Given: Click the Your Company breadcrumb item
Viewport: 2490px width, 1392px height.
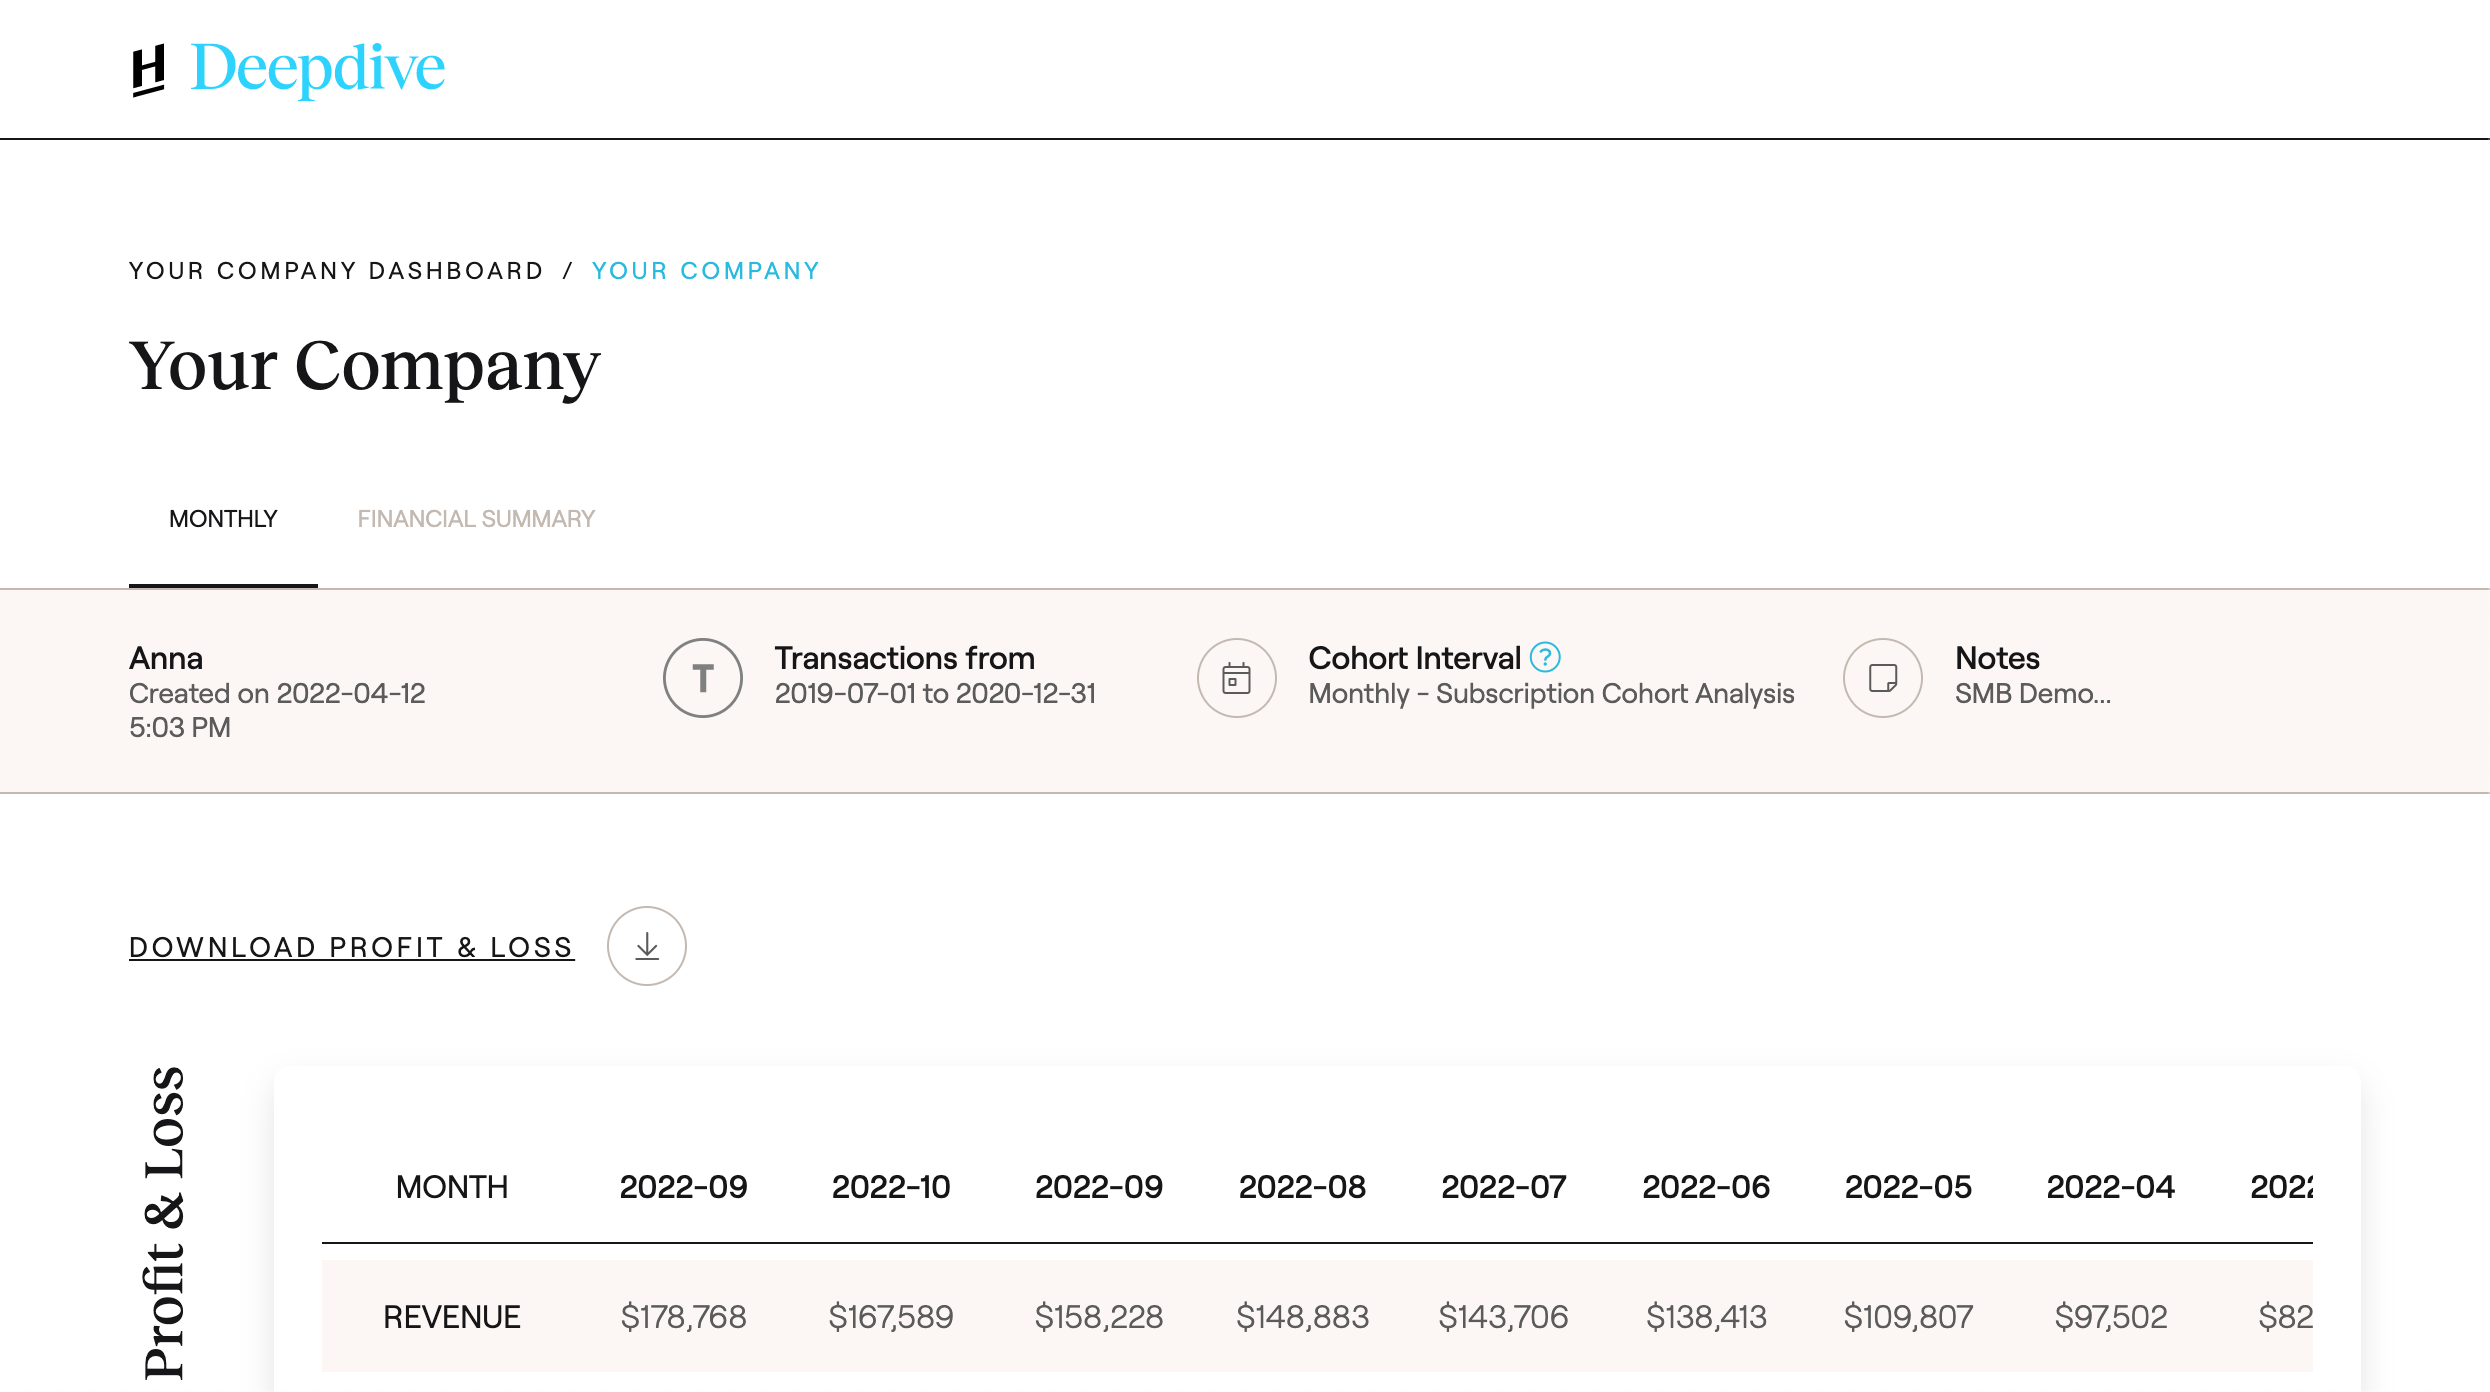Looking at the screenshot, I should coord(705,270).
